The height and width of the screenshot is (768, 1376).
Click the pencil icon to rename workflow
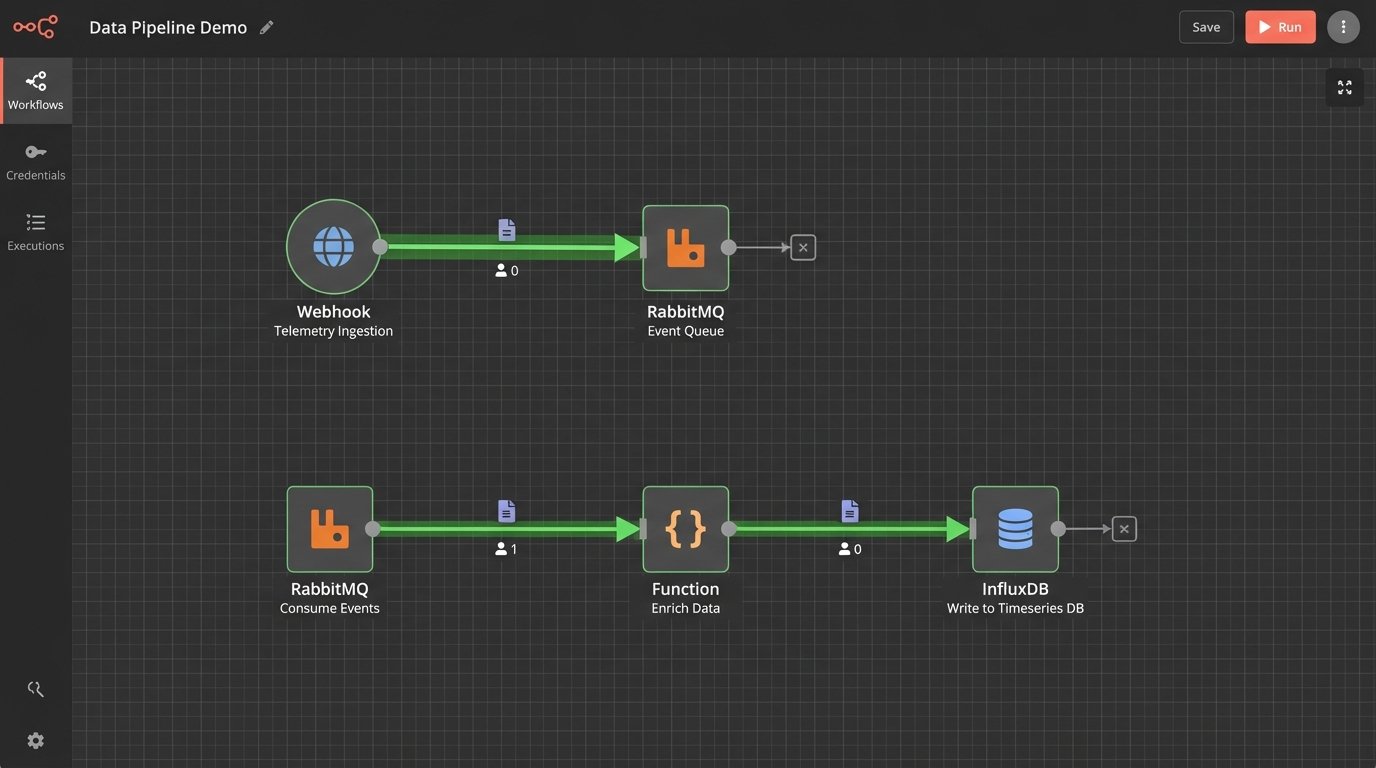point(266,28)
